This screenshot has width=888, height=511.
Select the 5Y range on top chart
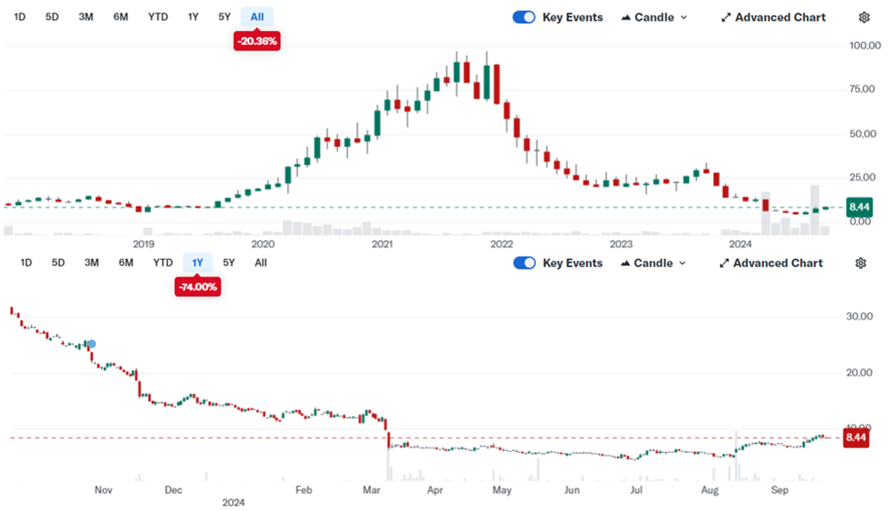click(224, 17)
